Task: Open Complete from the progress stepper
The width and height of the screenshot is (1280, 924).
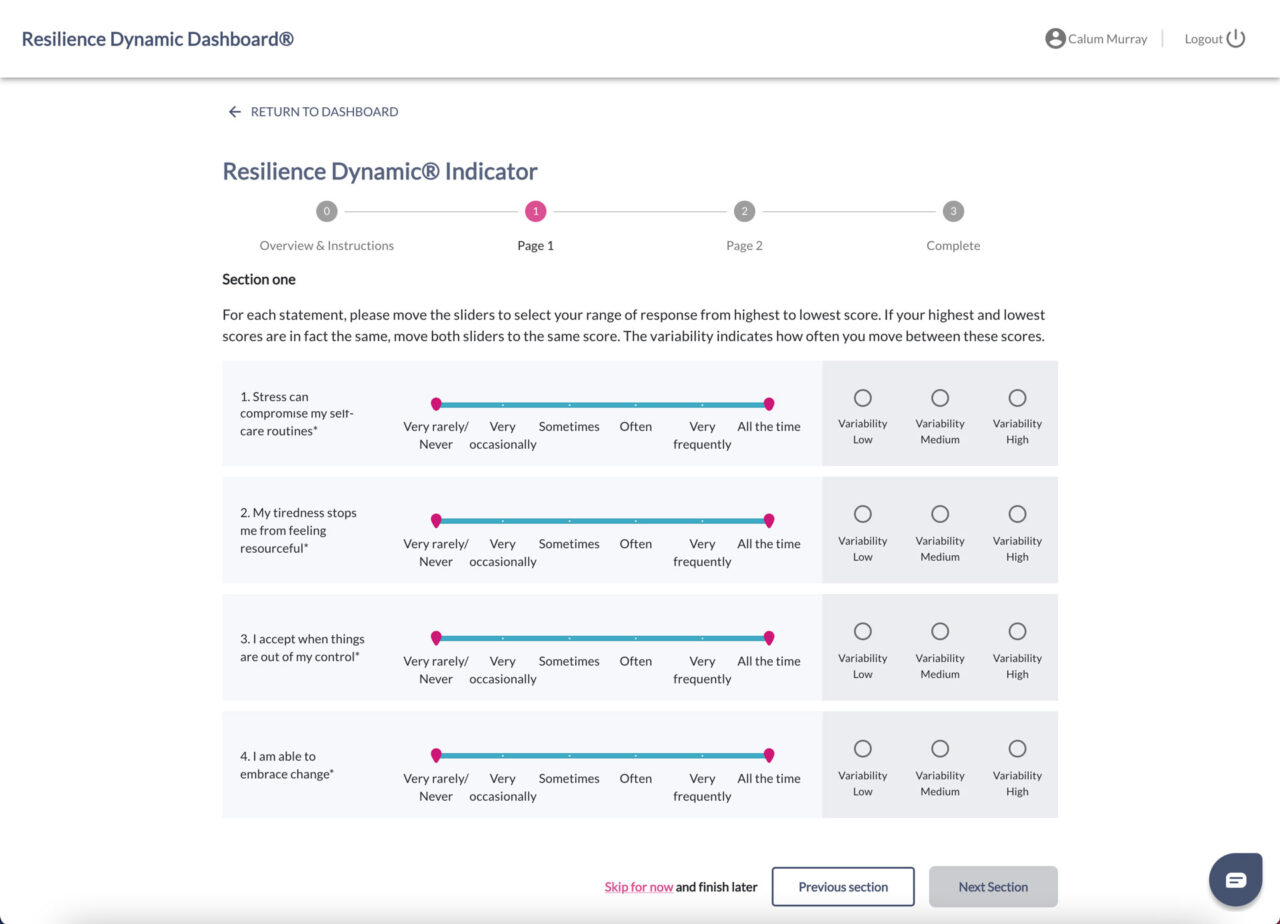Action: [952, 245]
